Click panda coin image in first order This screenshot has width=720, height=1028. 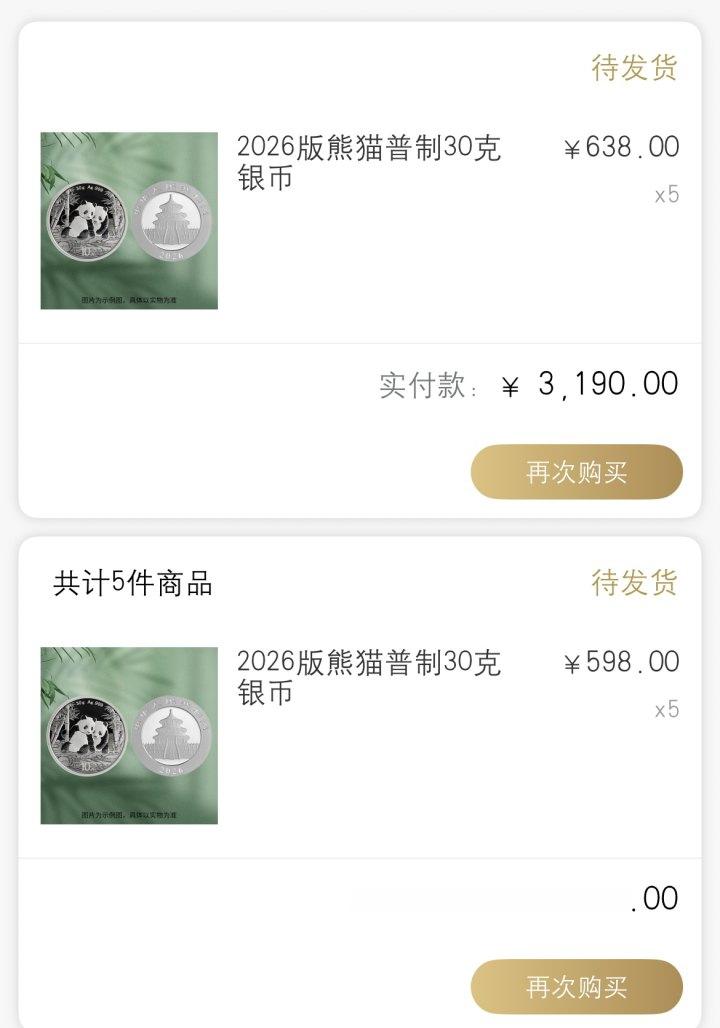[88, 222]
